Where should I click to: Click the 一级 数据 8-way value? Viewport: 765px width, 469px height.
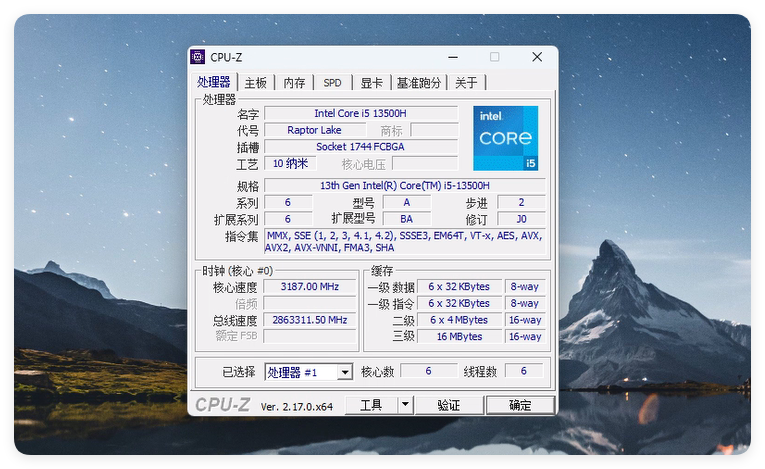(525, 286)
